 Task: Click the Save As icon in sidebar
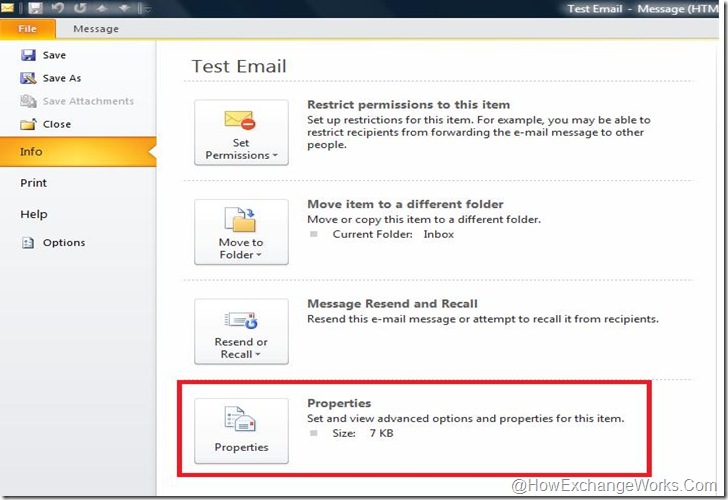[x=28, y=78]
